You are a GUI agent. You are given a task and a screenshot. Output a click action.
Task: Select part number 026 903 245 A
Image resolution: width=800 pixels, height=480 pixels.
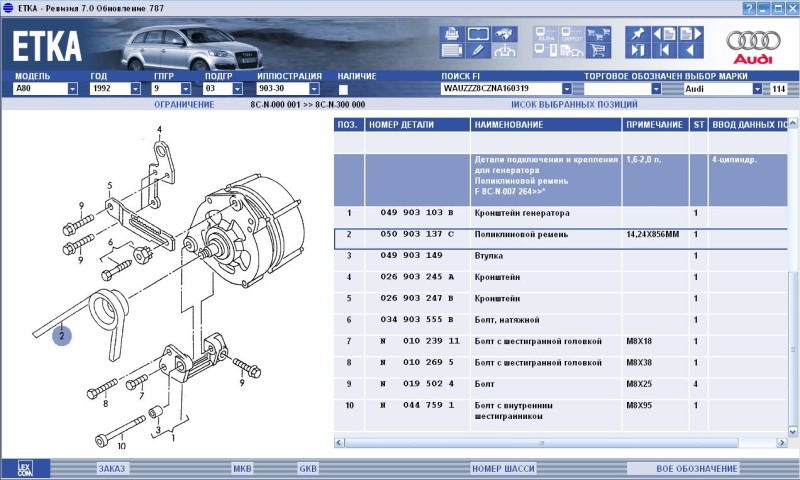(417, 277)
